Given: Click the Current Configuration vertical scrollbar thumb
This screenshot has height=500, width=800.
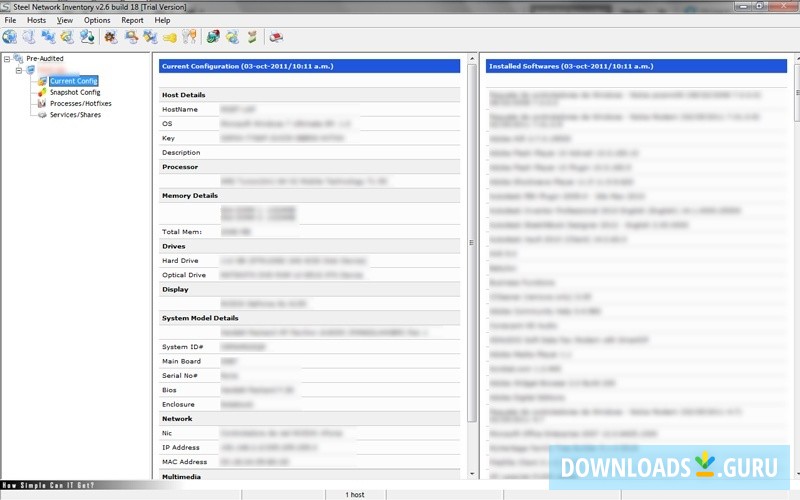Looking at the screenshot, I should 472,243.
